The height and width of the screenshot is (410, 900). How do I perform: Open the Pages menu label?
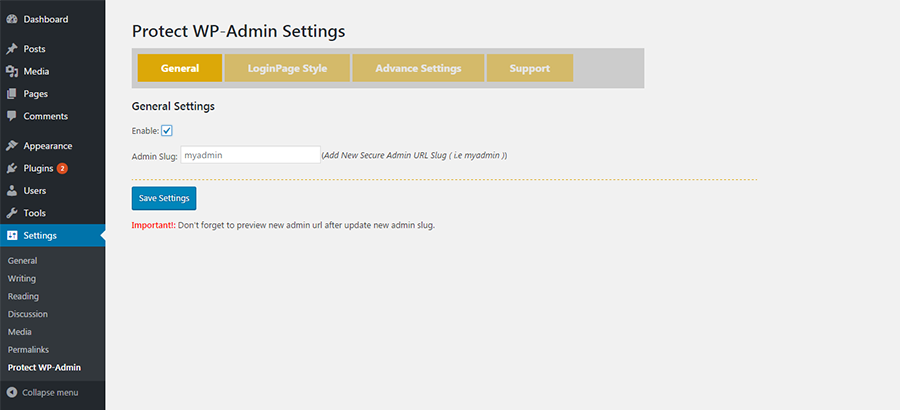tap(36, 94)
